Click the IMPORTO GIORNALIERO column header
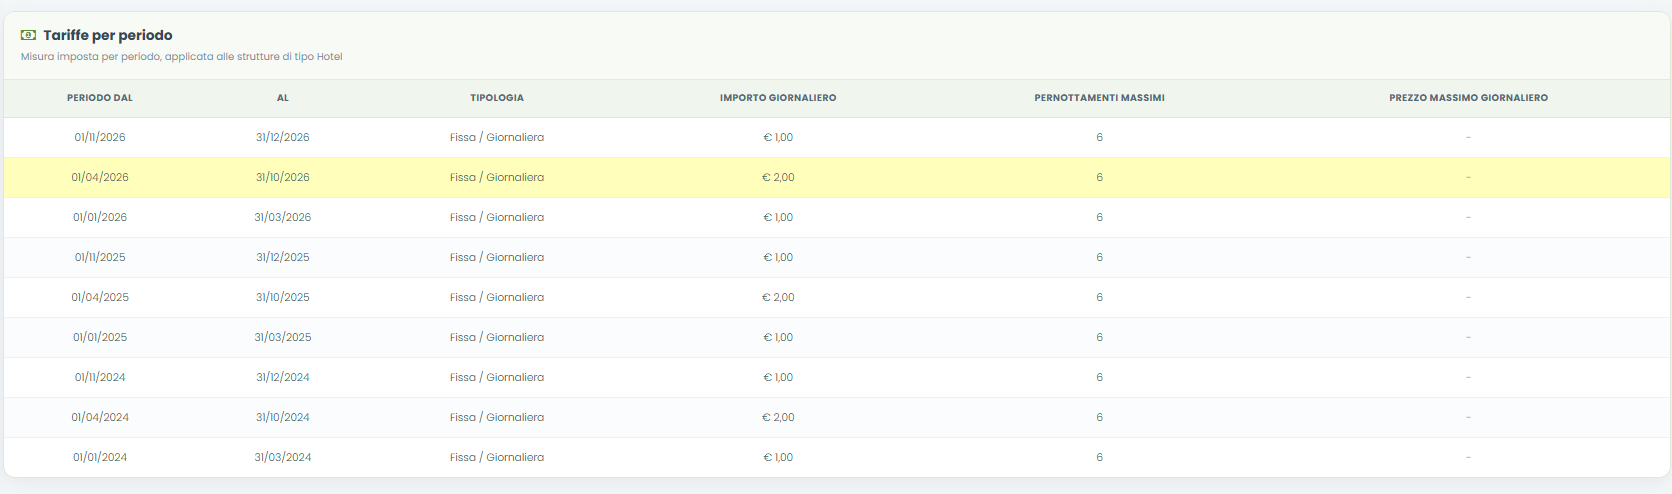The height and width of the screenshot is (494, 1672). point(778,98)
